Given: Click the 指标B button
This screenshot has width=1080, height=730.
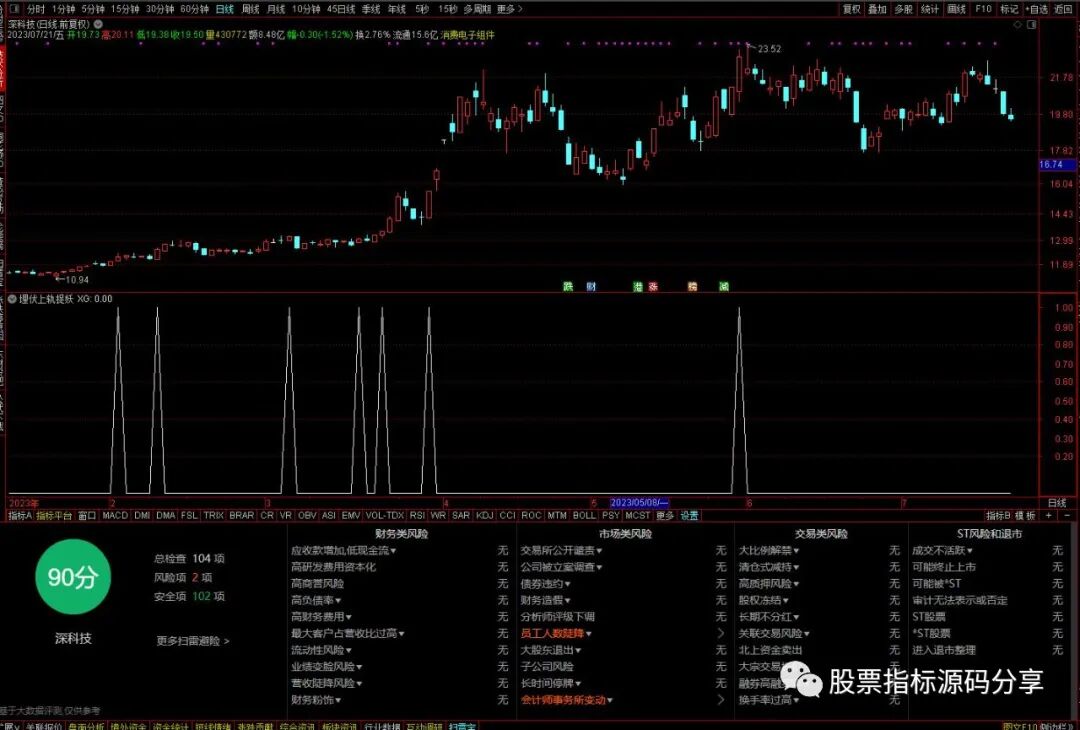Looking at the screenshot, I should coord(998,515).
